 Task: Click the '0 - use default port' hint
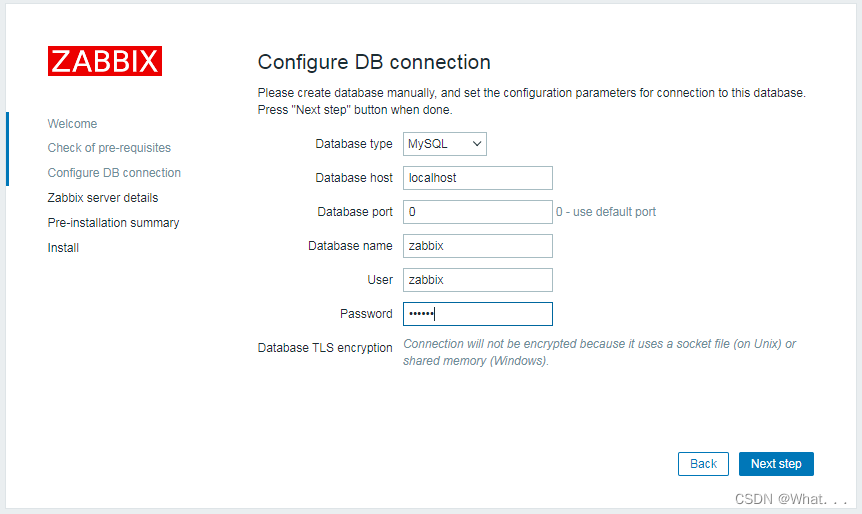tap(606, 212)
